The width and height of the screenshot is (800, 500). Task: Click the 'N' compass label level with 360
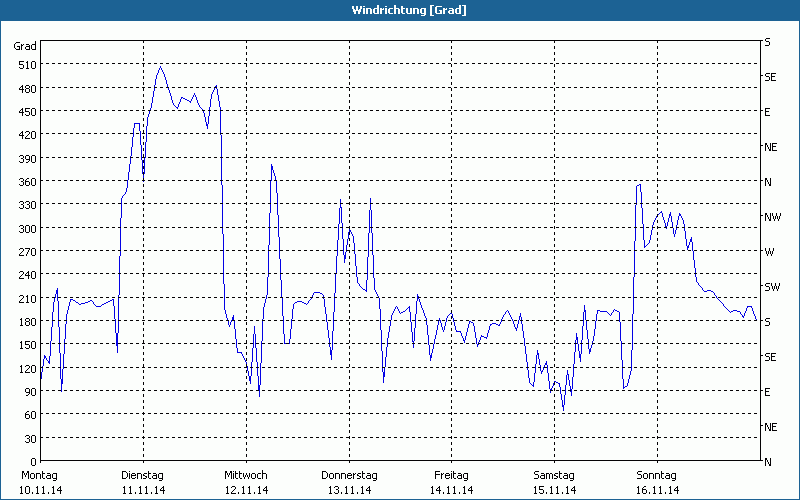(768, 182)
